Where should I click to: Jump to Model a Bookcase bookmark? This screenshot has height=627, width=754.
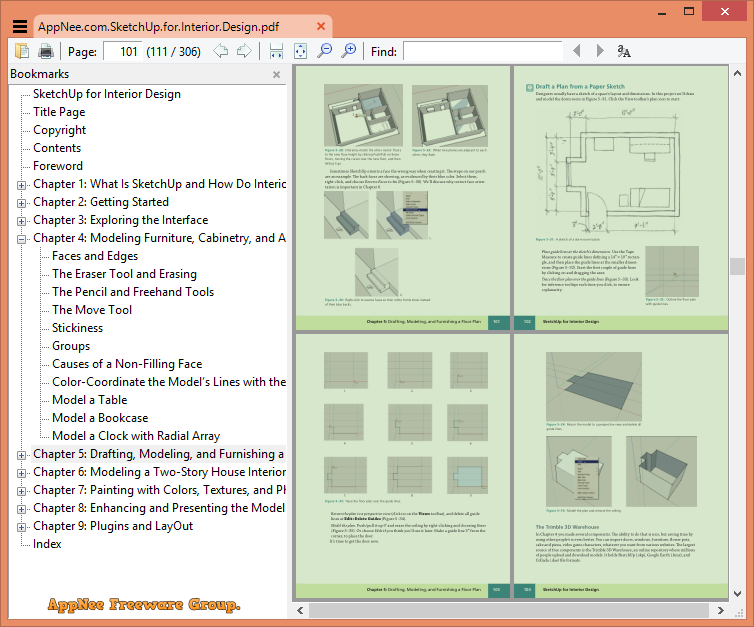coord(100,418)
